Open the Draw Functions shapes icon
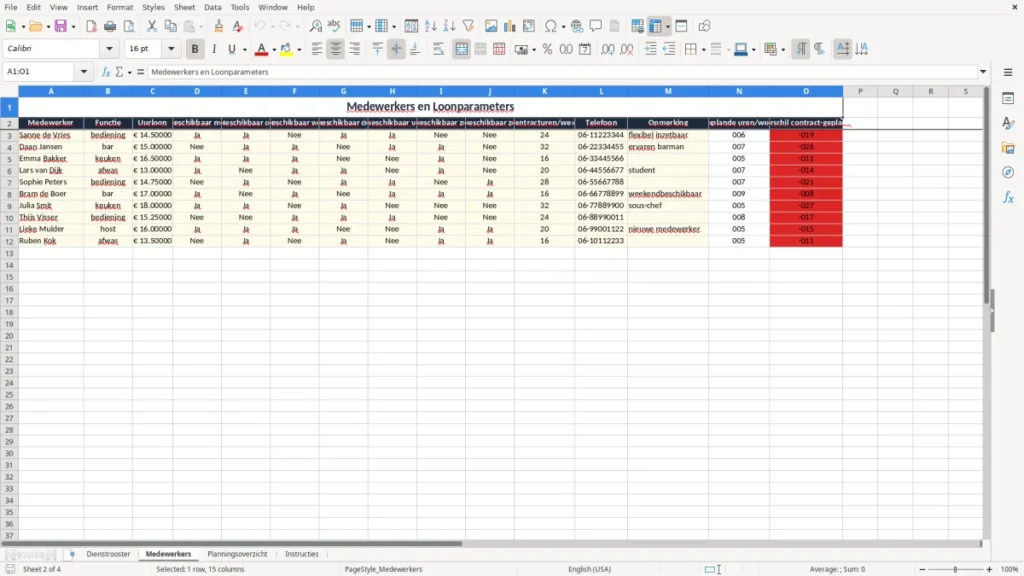Image resolution: width=1024 pixels, height=576 pixels. pos(704,26)
